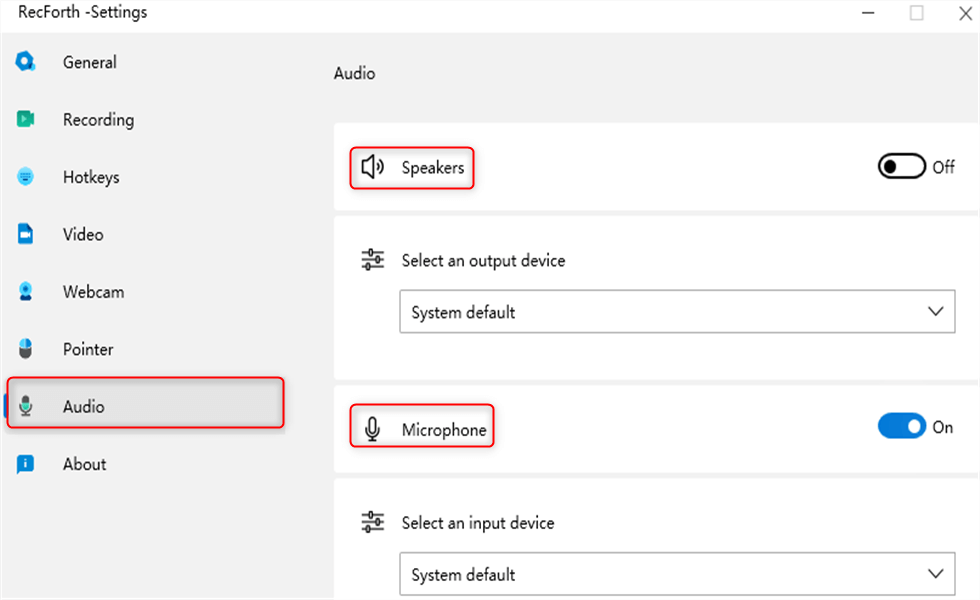The width and height of the screenshot is (980, 600).
Task: Click the 'On' label beside Microphone switch
Action: click(942, 427)
